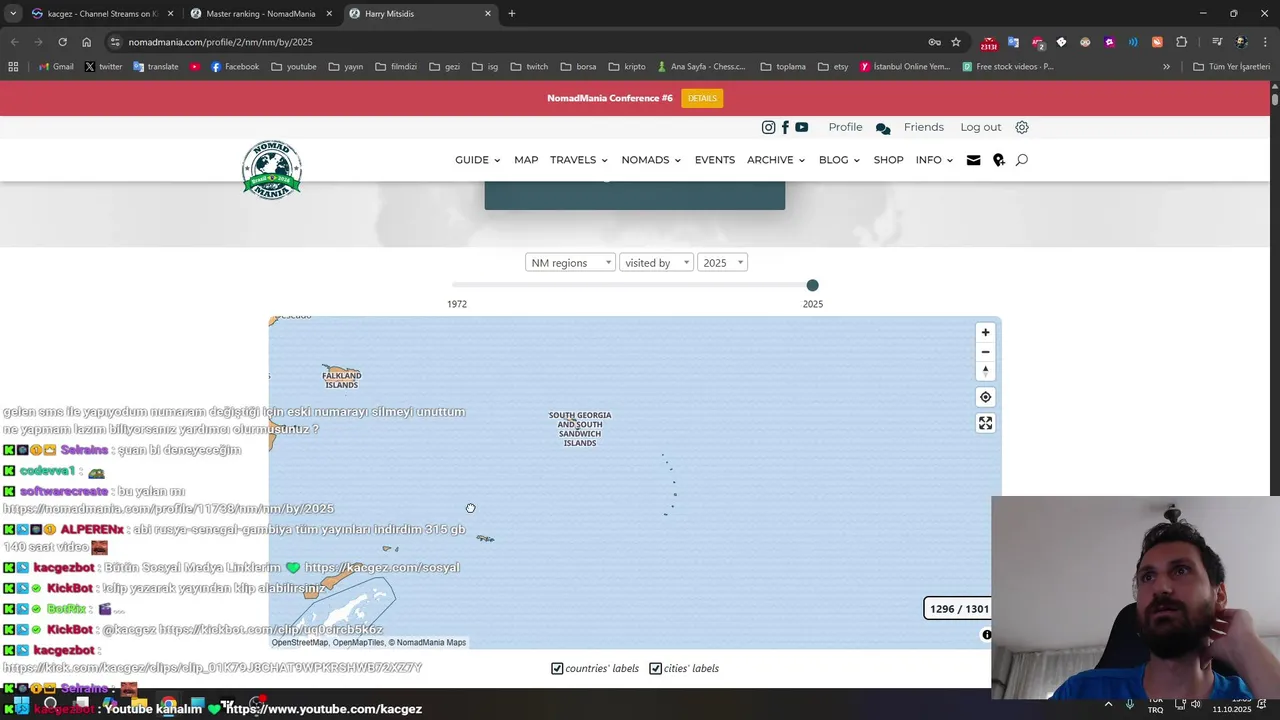Open NM regions dropdown
This screenshot has width=1280, height=720.
point(570,262)
